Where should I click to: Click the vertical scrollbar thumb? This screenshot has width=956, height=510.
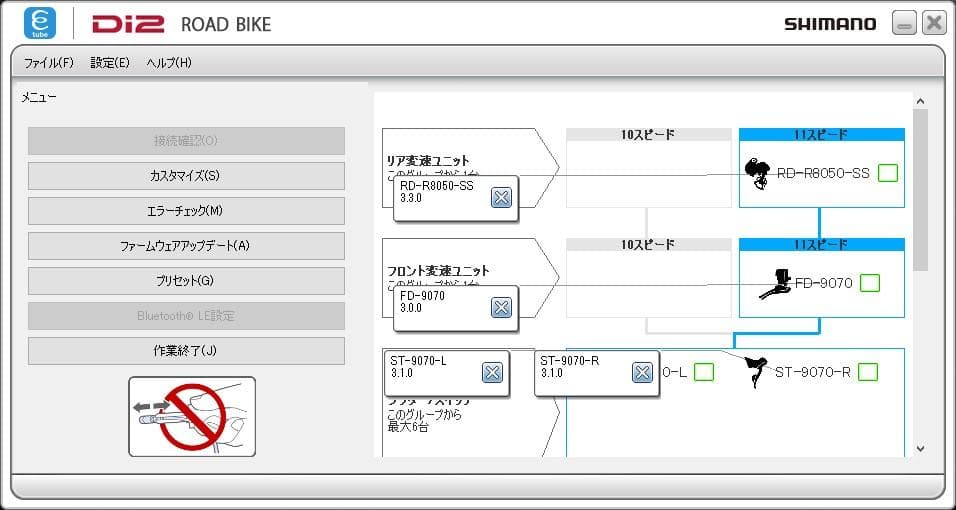(921, 190)
